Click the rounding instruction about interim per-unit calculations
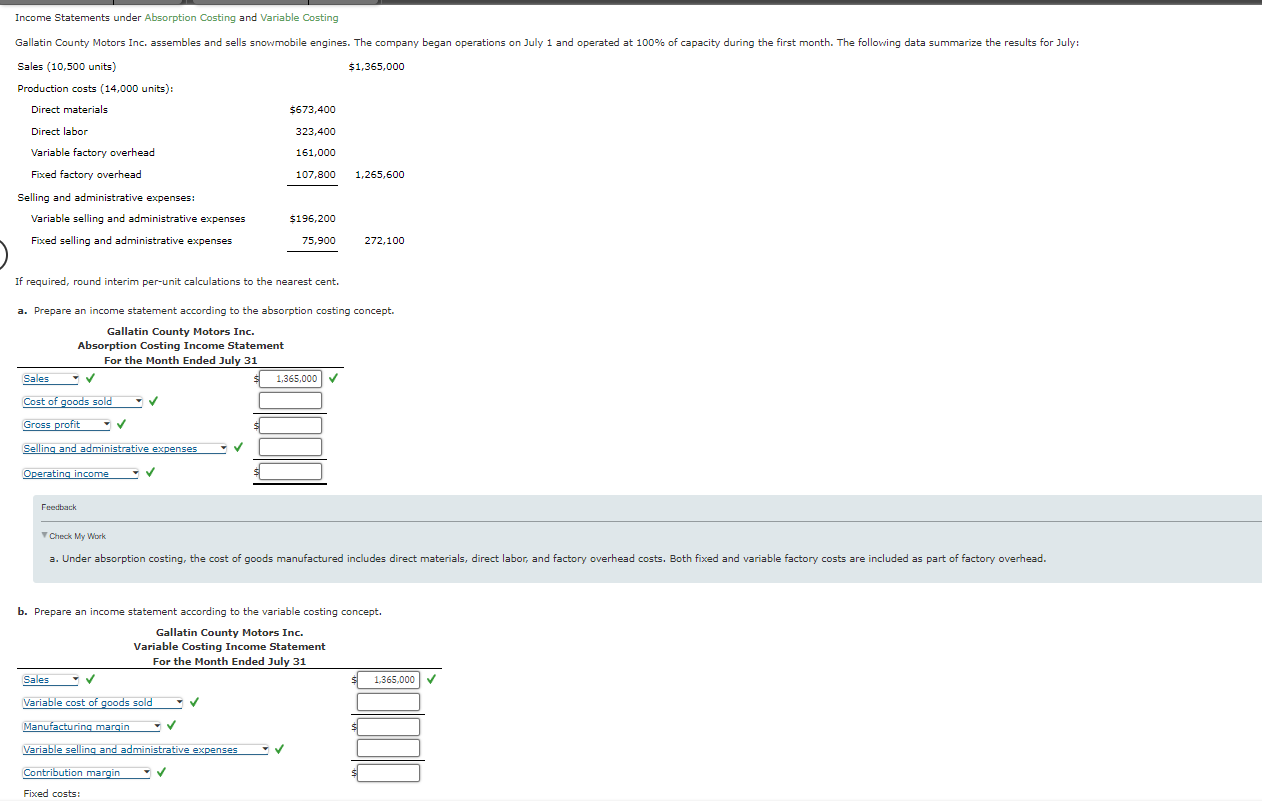 [177, 282]
